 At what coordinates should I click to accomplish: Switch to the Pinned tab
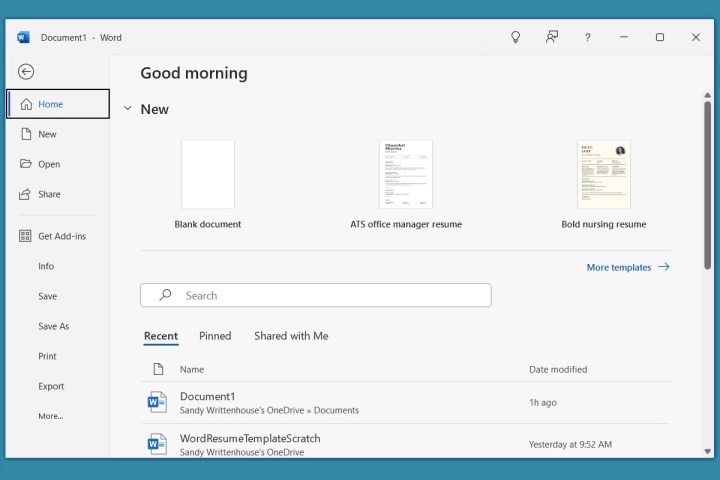[215, 336]
